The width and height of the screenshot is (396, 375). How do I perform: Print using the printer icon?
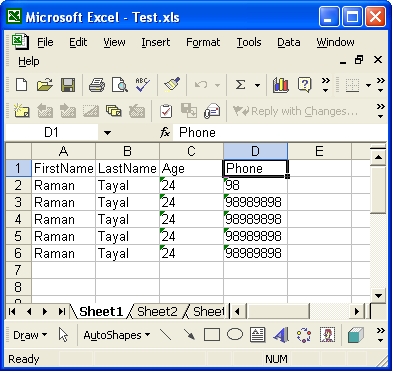coord(97,85)
